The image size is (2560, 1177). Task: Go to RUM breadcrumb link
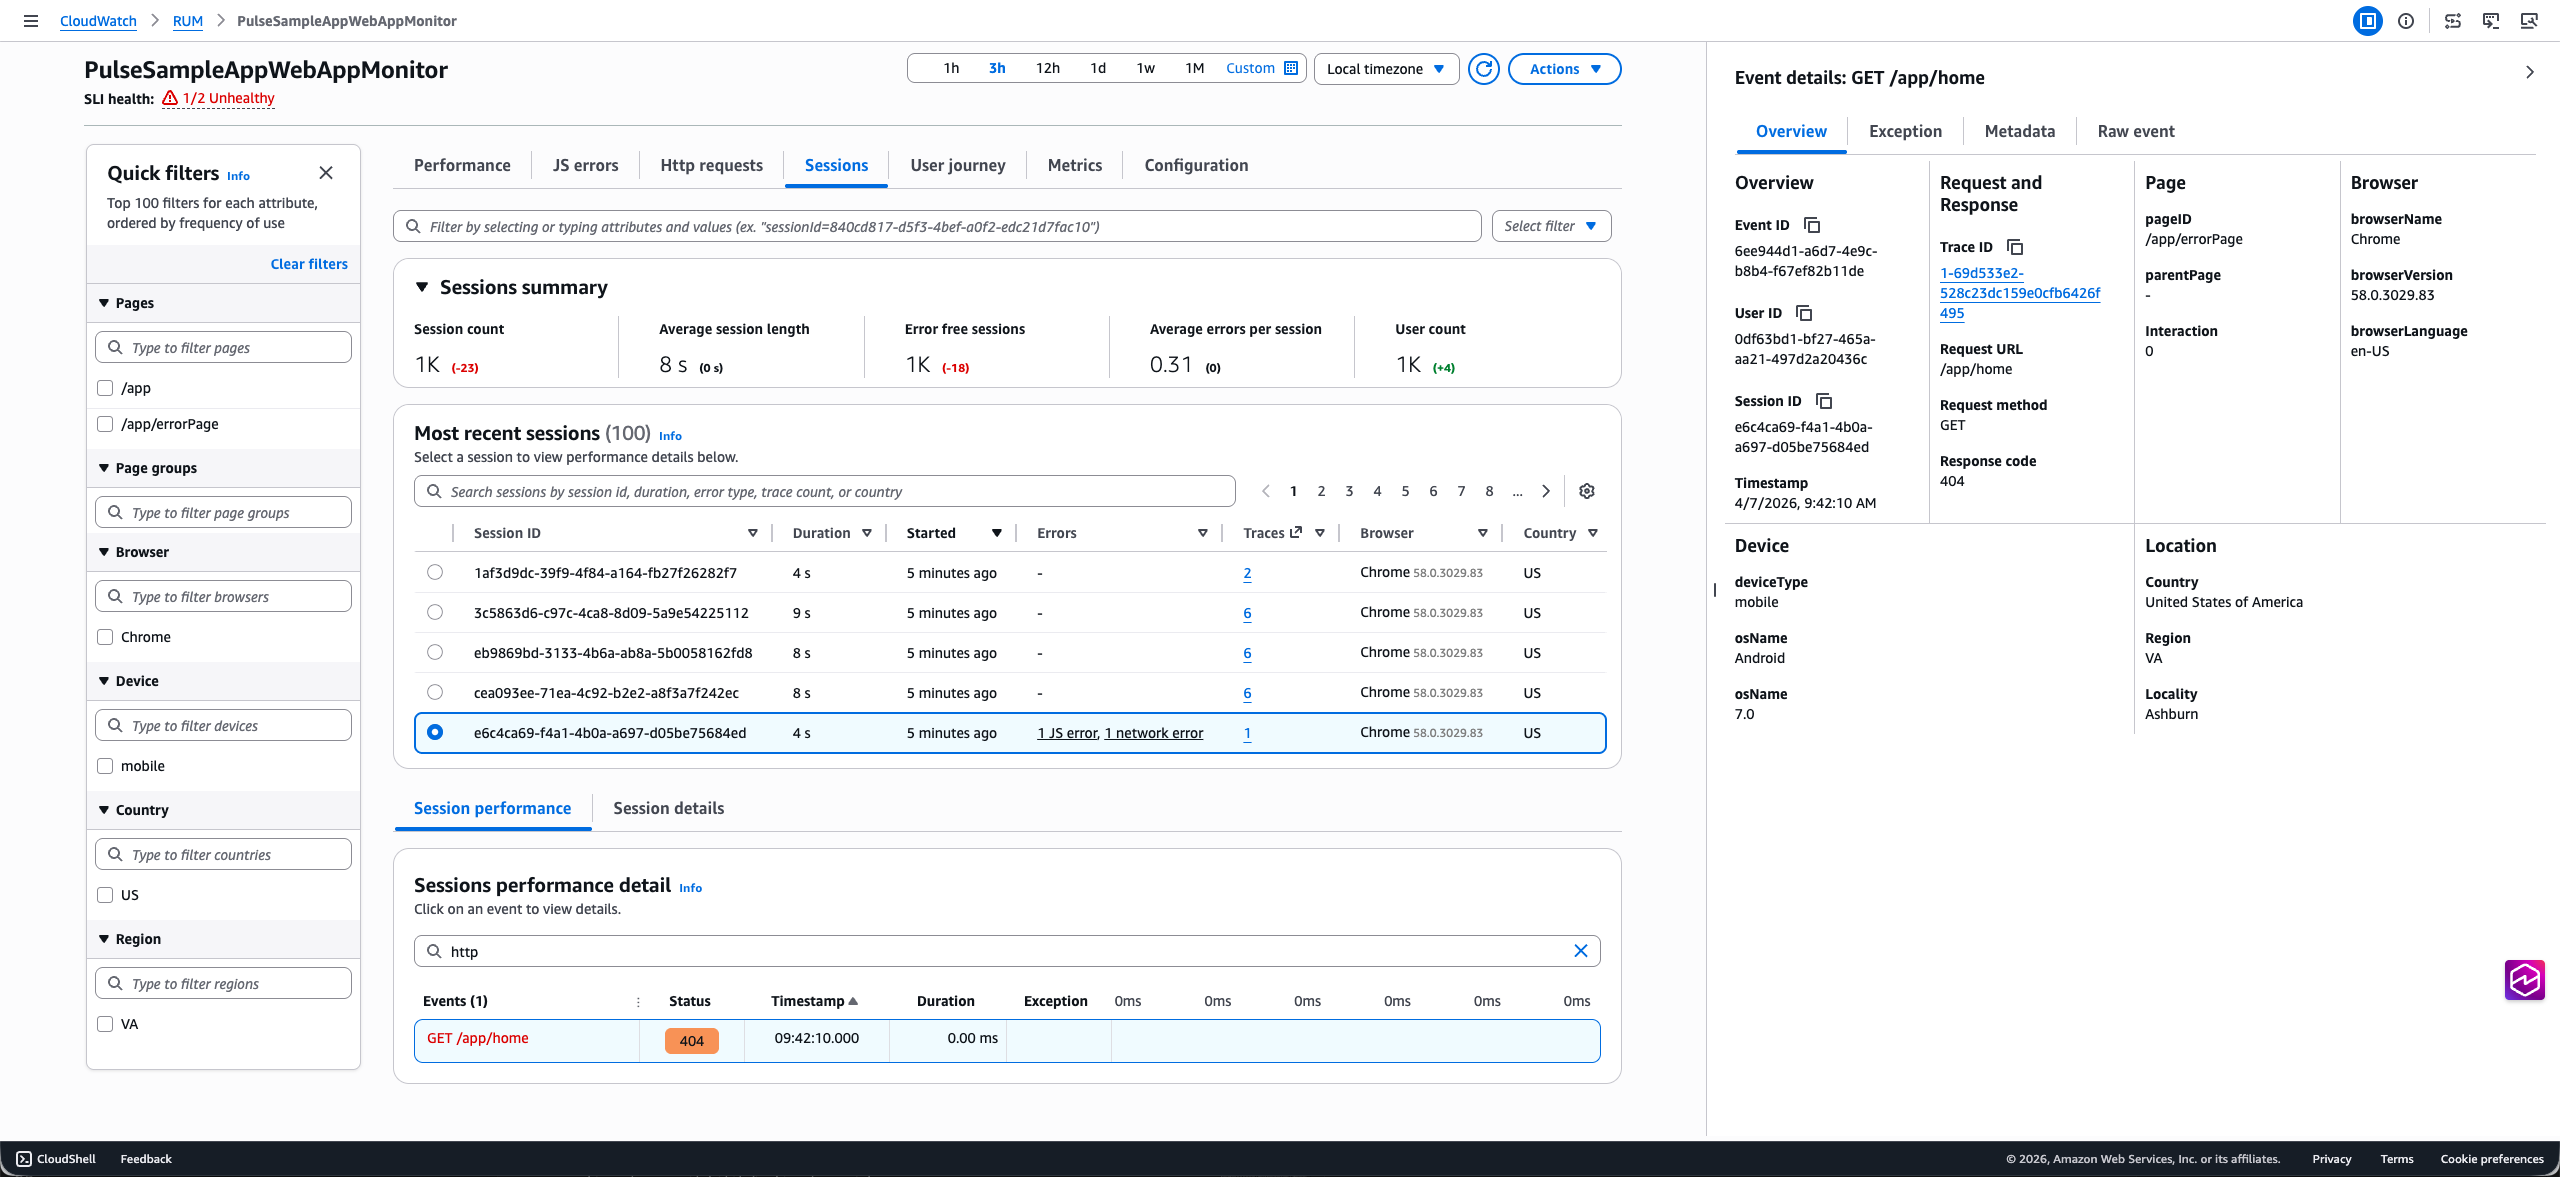click(x=187, y=21)
